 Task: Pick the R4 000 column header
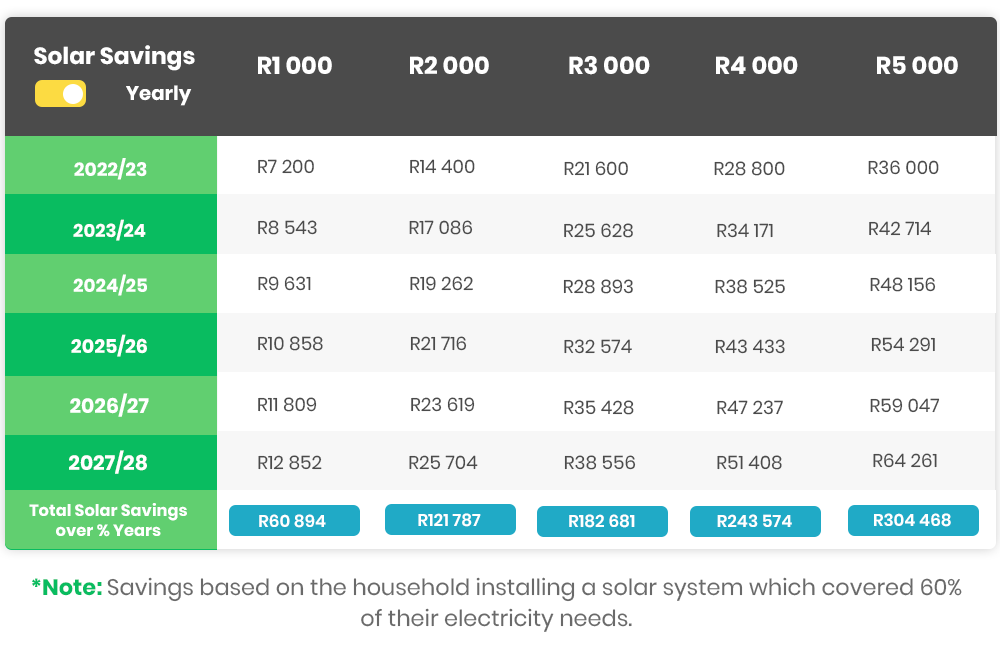coord(756,66)
